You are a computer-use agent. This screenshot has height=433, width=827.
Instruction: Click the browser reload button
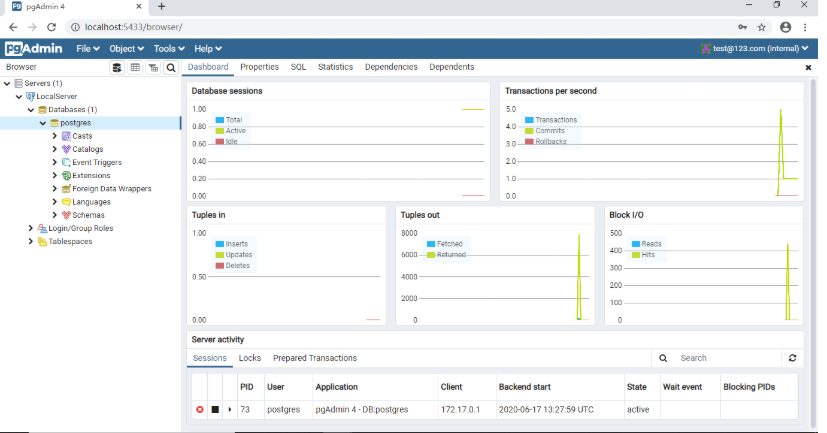(x=51, y=27)
